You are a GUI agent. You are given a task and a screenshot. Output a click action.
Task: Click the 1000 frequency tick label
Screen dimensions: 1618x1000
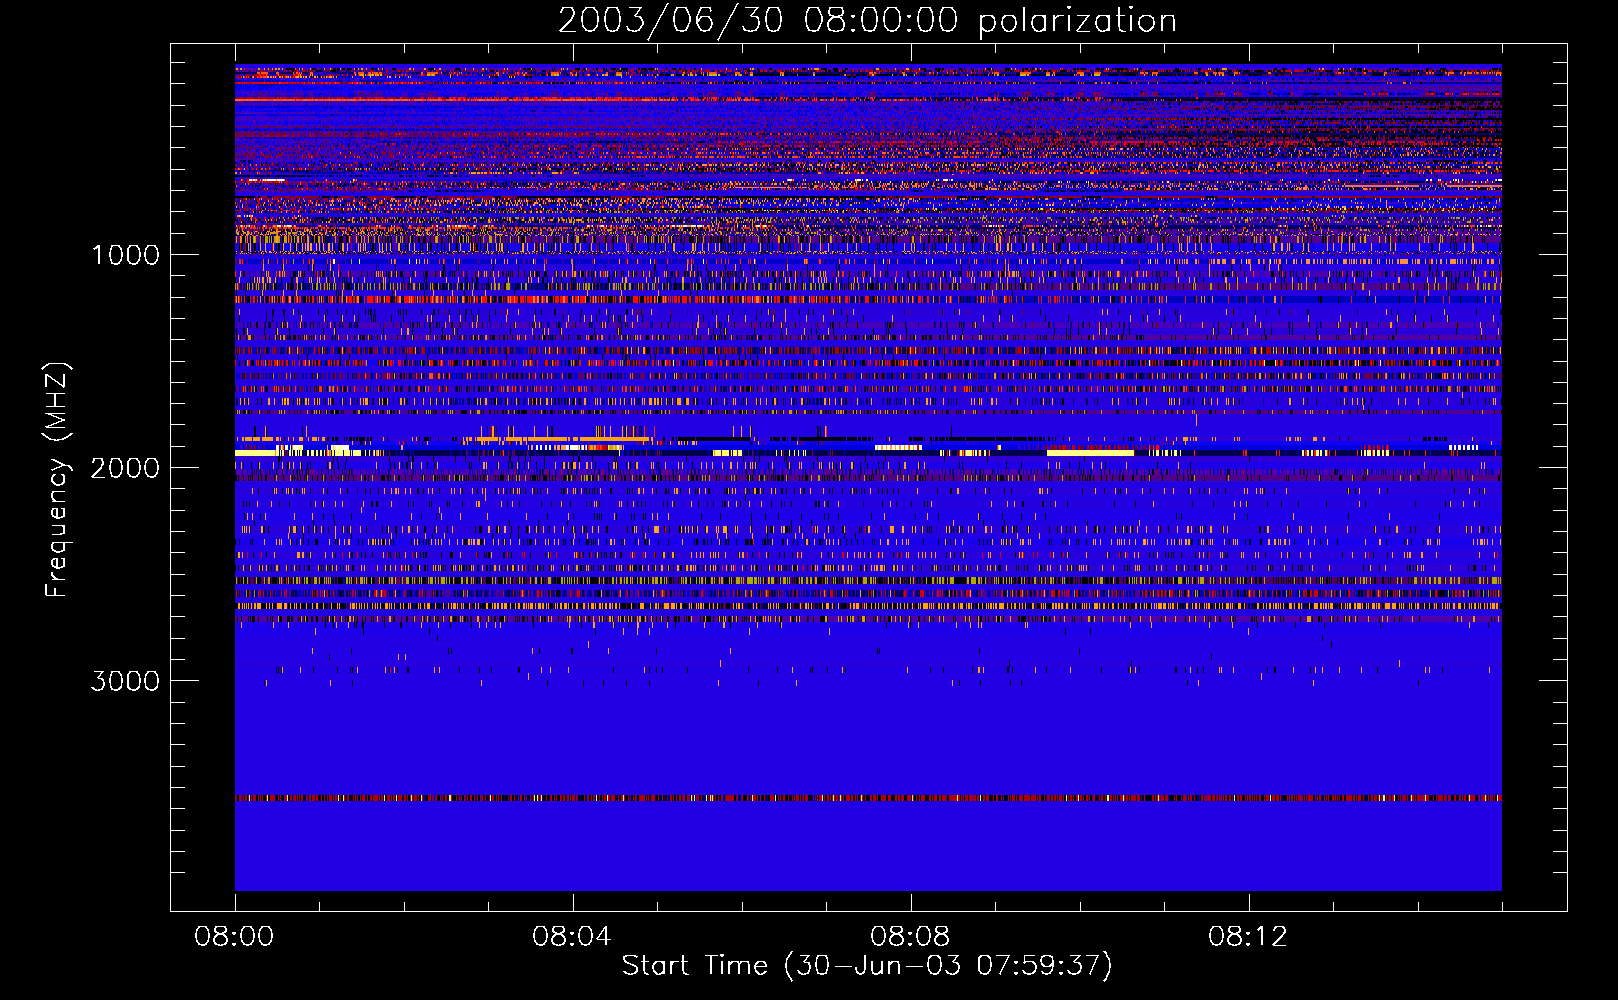[125, 255]
